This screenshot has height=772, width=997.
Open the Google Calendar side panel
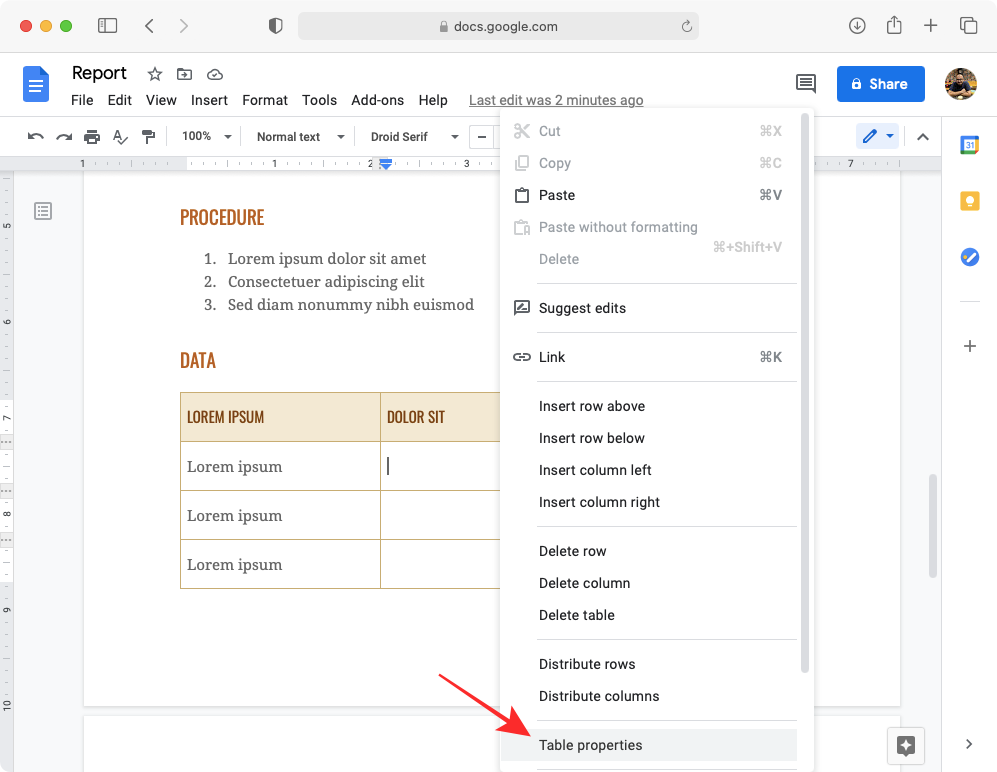(969, 144)
